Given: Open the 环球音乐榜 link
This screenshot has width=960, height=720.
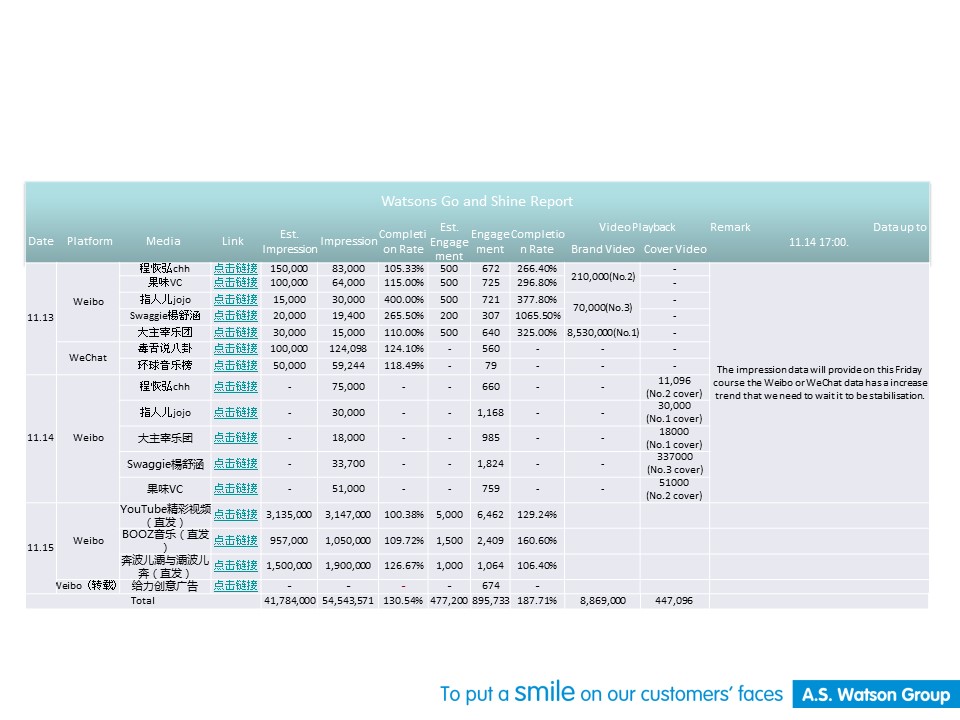Looking at the screenshot, I should [x=235, y=365].
